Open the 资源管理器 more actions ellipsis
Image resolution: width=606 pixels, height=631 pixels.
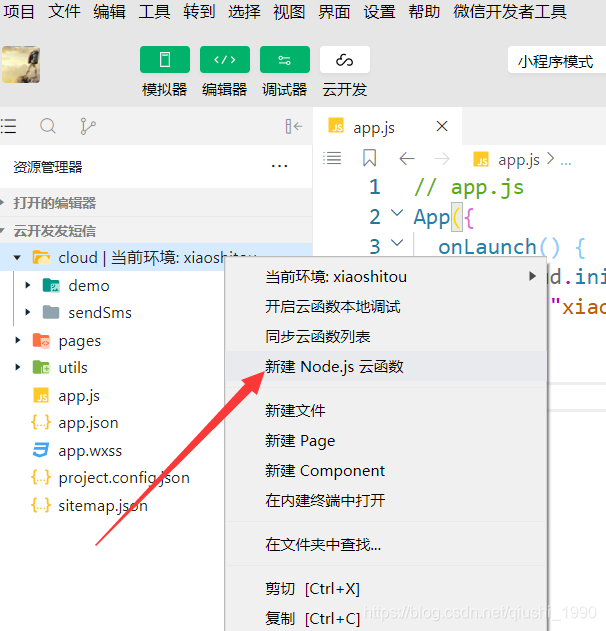point(279,166)
